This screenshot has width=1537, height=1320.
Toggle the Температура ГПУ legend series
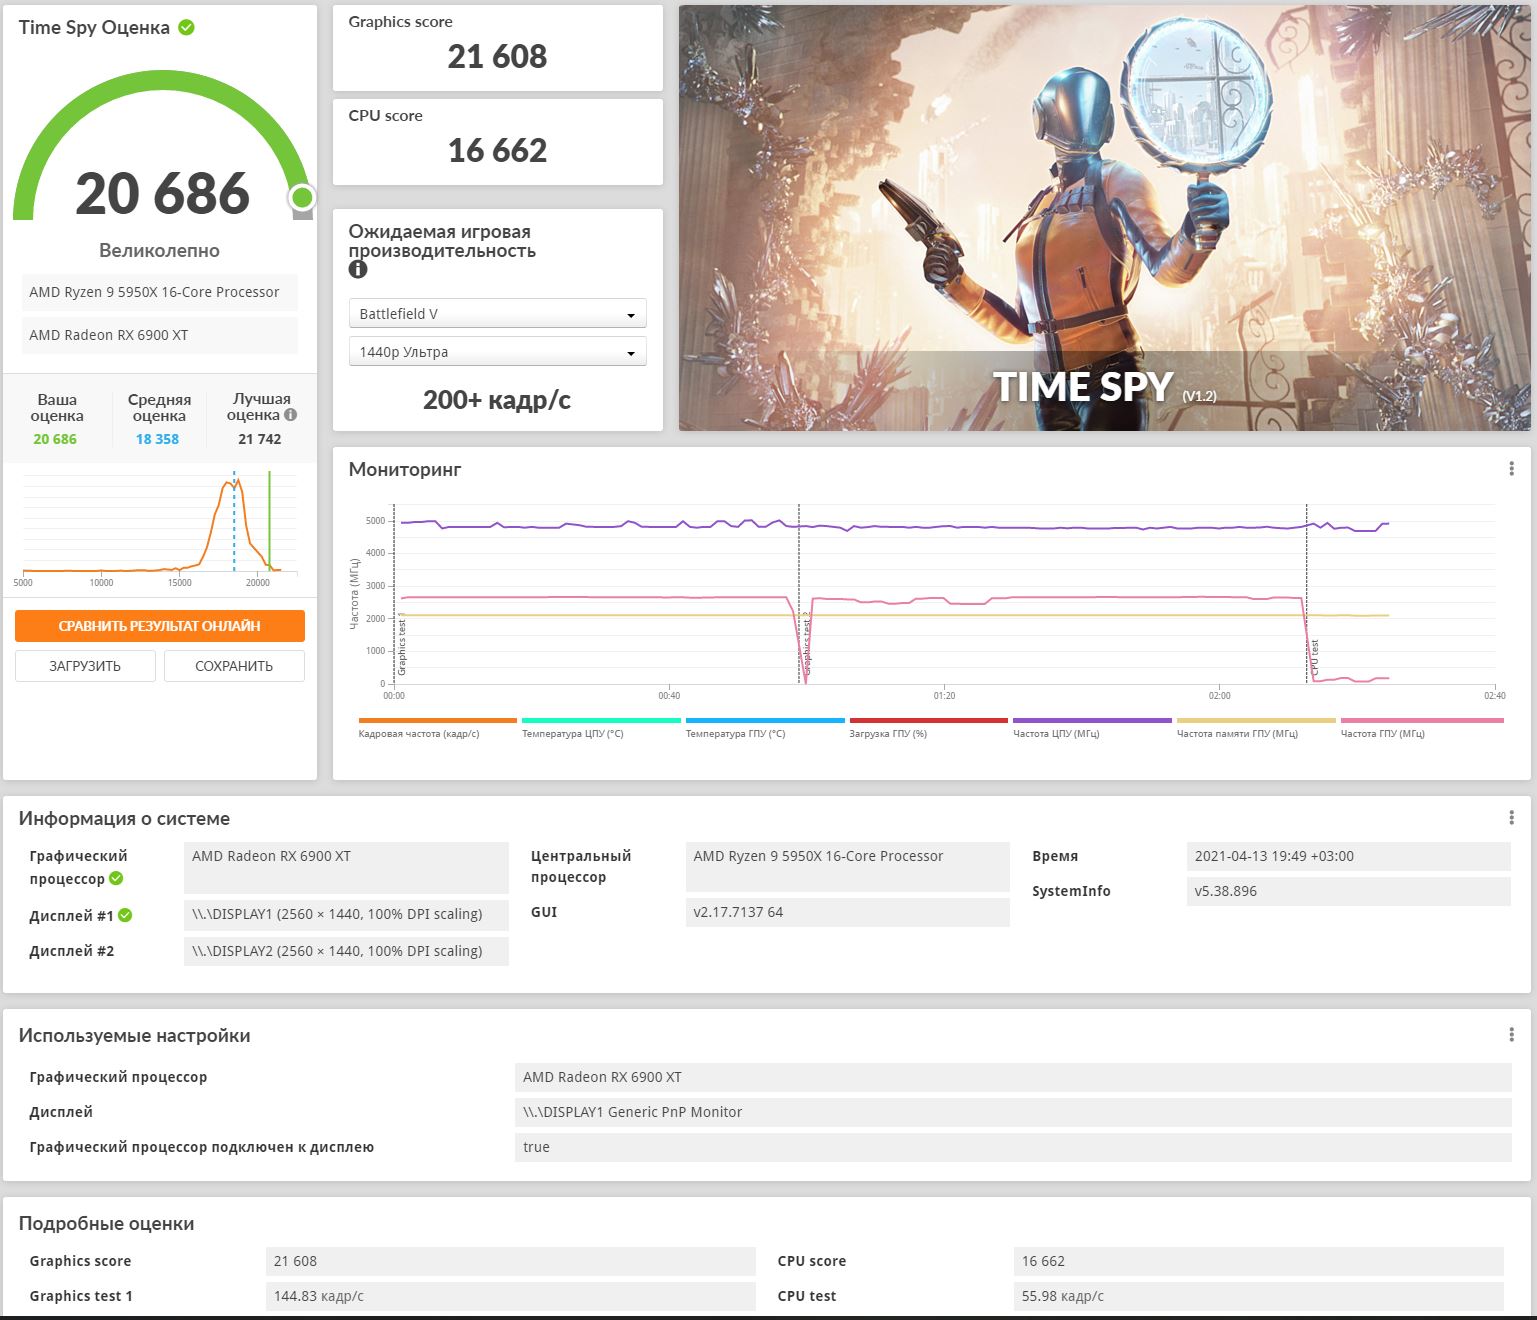point(765,727)
